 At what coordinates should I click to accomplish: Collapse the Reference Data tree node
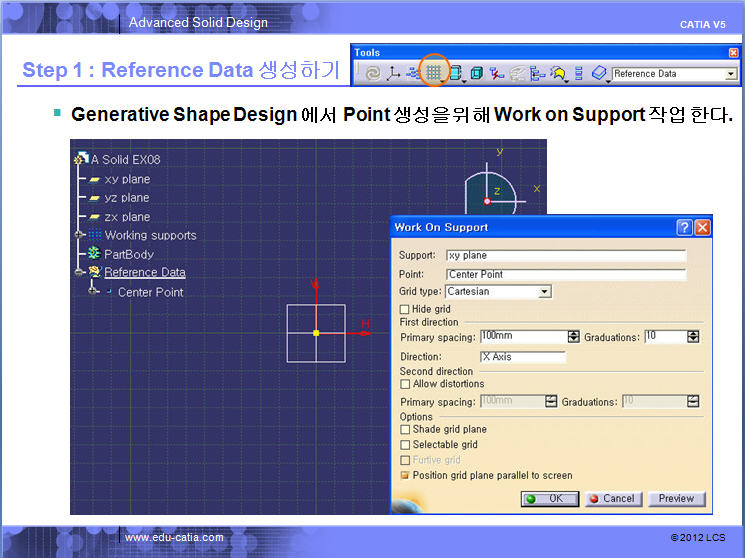click(x=80, y=272)
